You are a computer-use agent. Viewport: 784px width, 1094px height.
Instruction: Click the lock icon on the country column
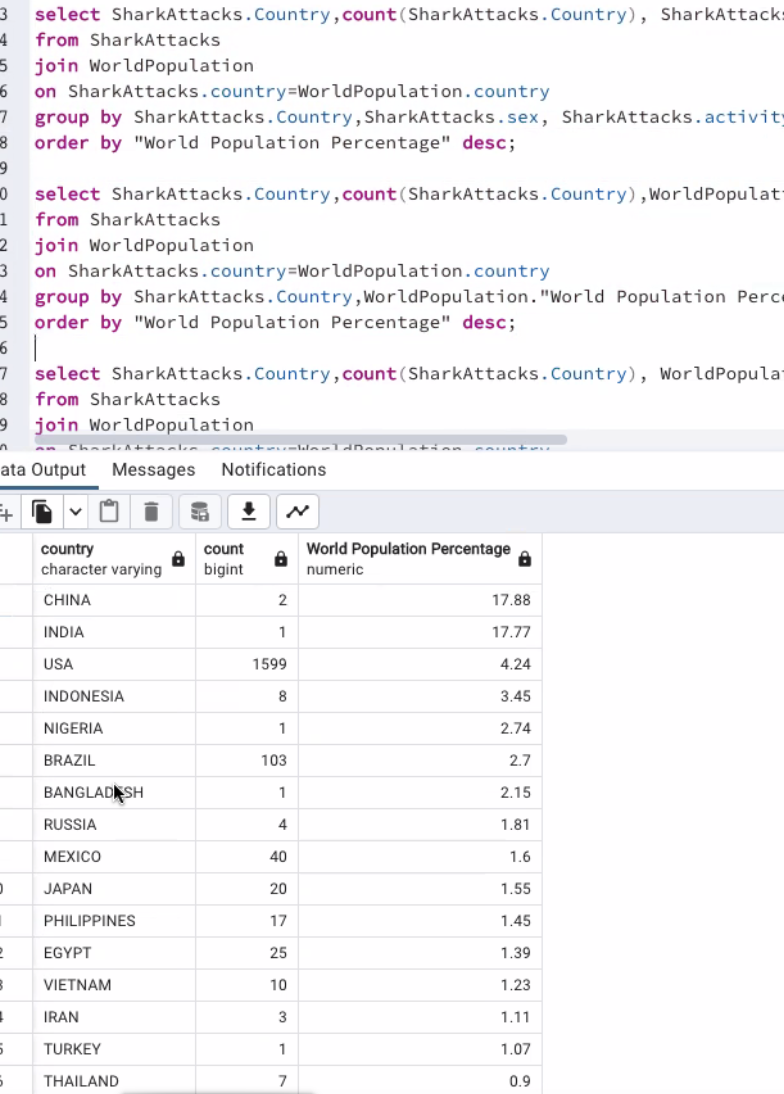(x=177, y=560)
